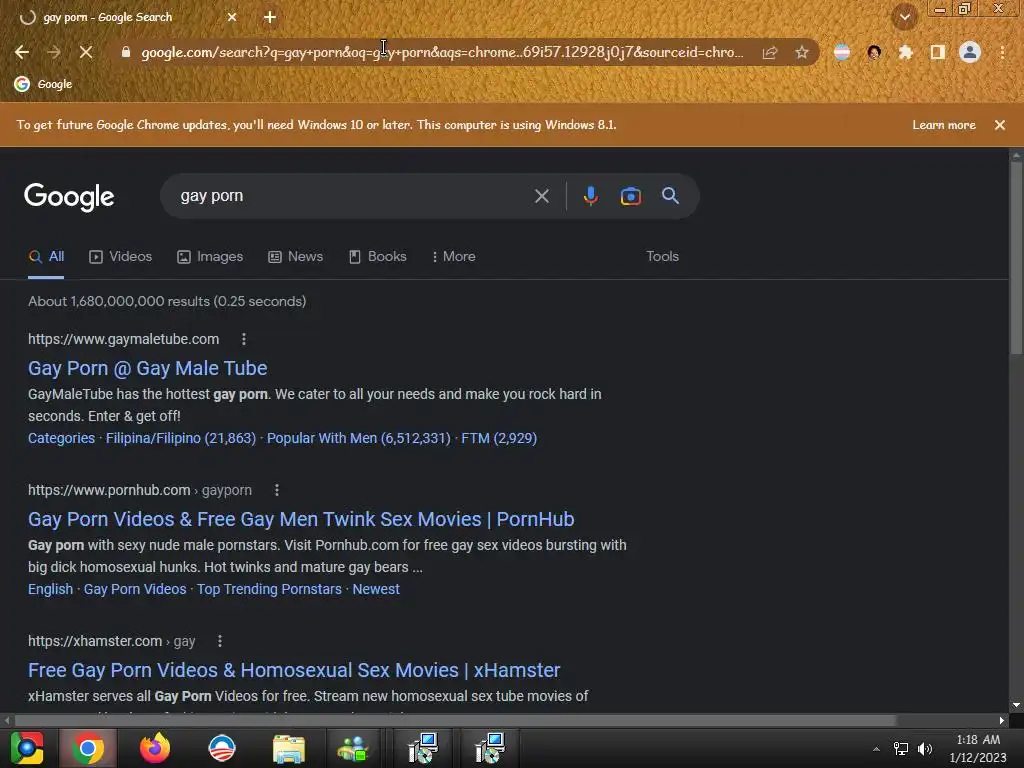Go back using the browser back arrow
This screenshot has height=768, width=1024.
[22, 52]
